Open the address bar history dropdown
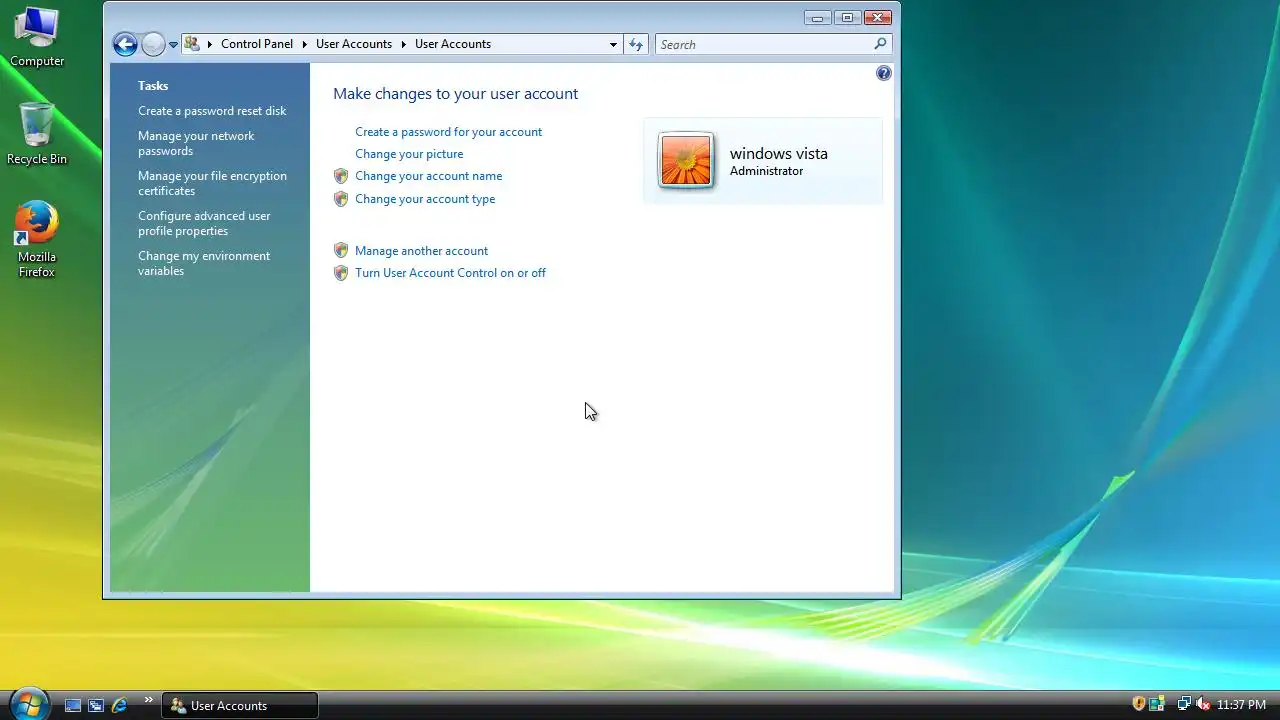Viewport: 1280px width, 720px height. [613, 44]
